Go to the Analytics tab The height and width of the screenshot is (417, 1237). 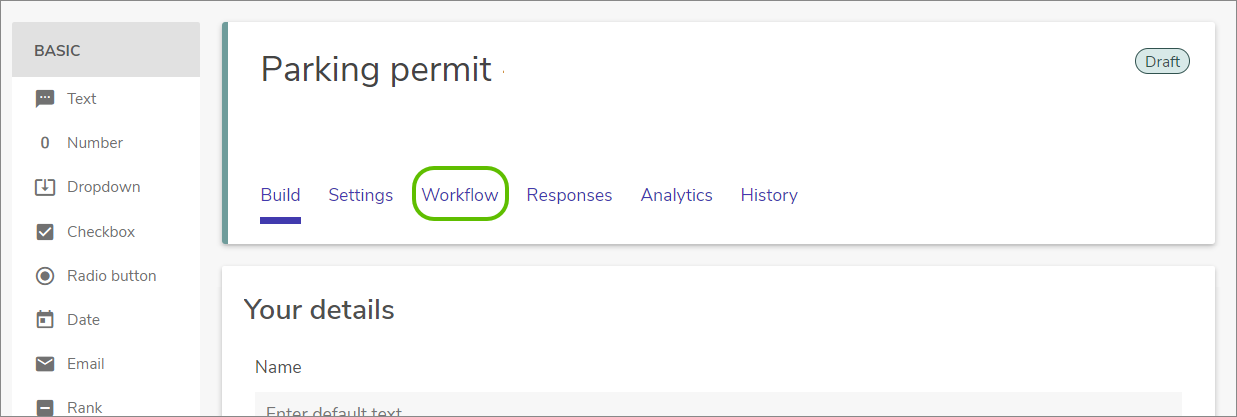click(677, 195)
